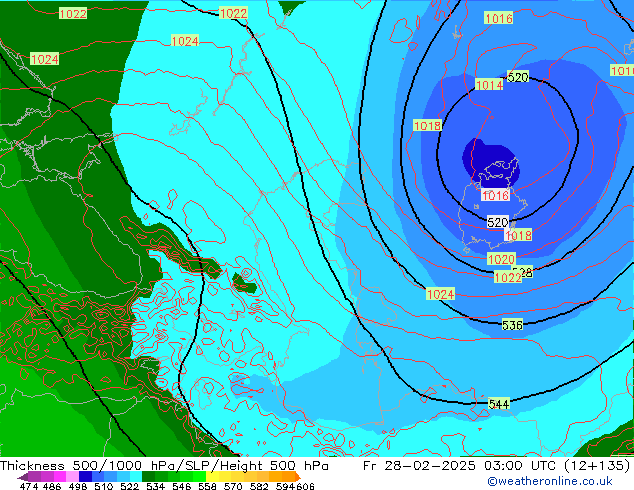
Task: Click the 520 label on green background
Action: [x=518, y=77]
